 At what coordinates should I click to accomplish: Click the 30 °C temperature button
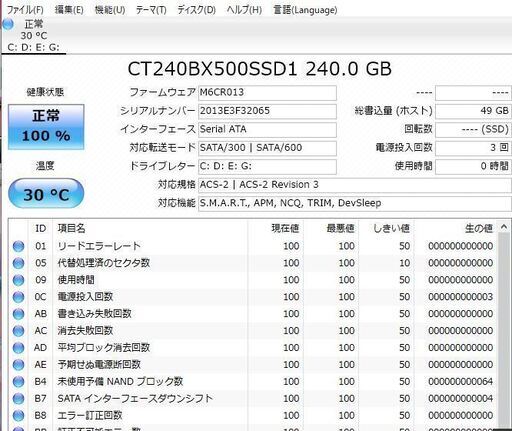point(46,194)
